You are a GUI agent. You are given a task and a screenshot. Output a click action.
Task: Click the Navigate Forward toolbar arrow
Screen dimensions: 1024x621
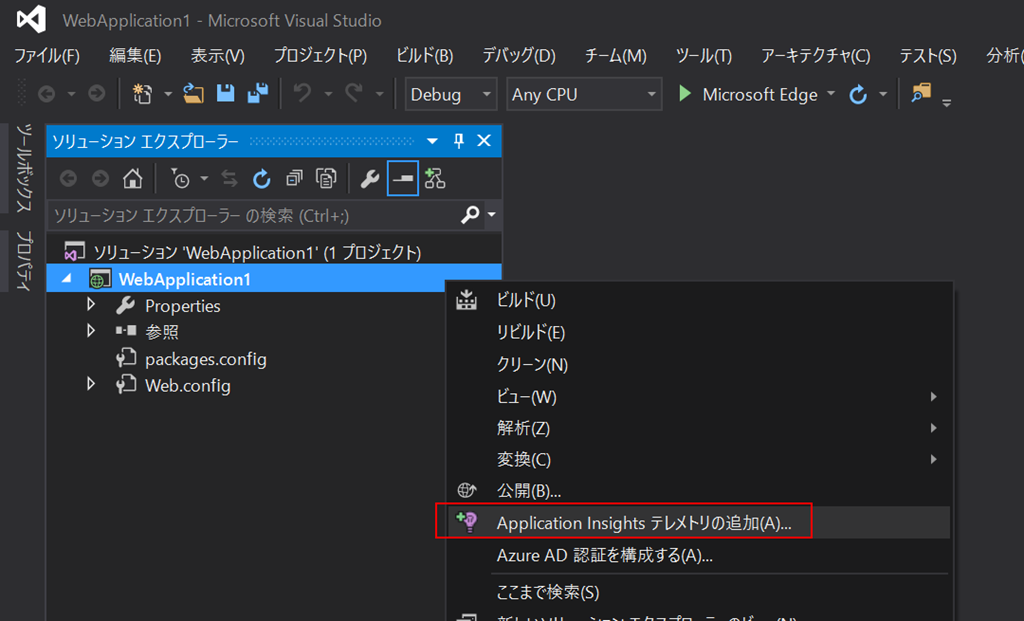(x=97, y=94)
